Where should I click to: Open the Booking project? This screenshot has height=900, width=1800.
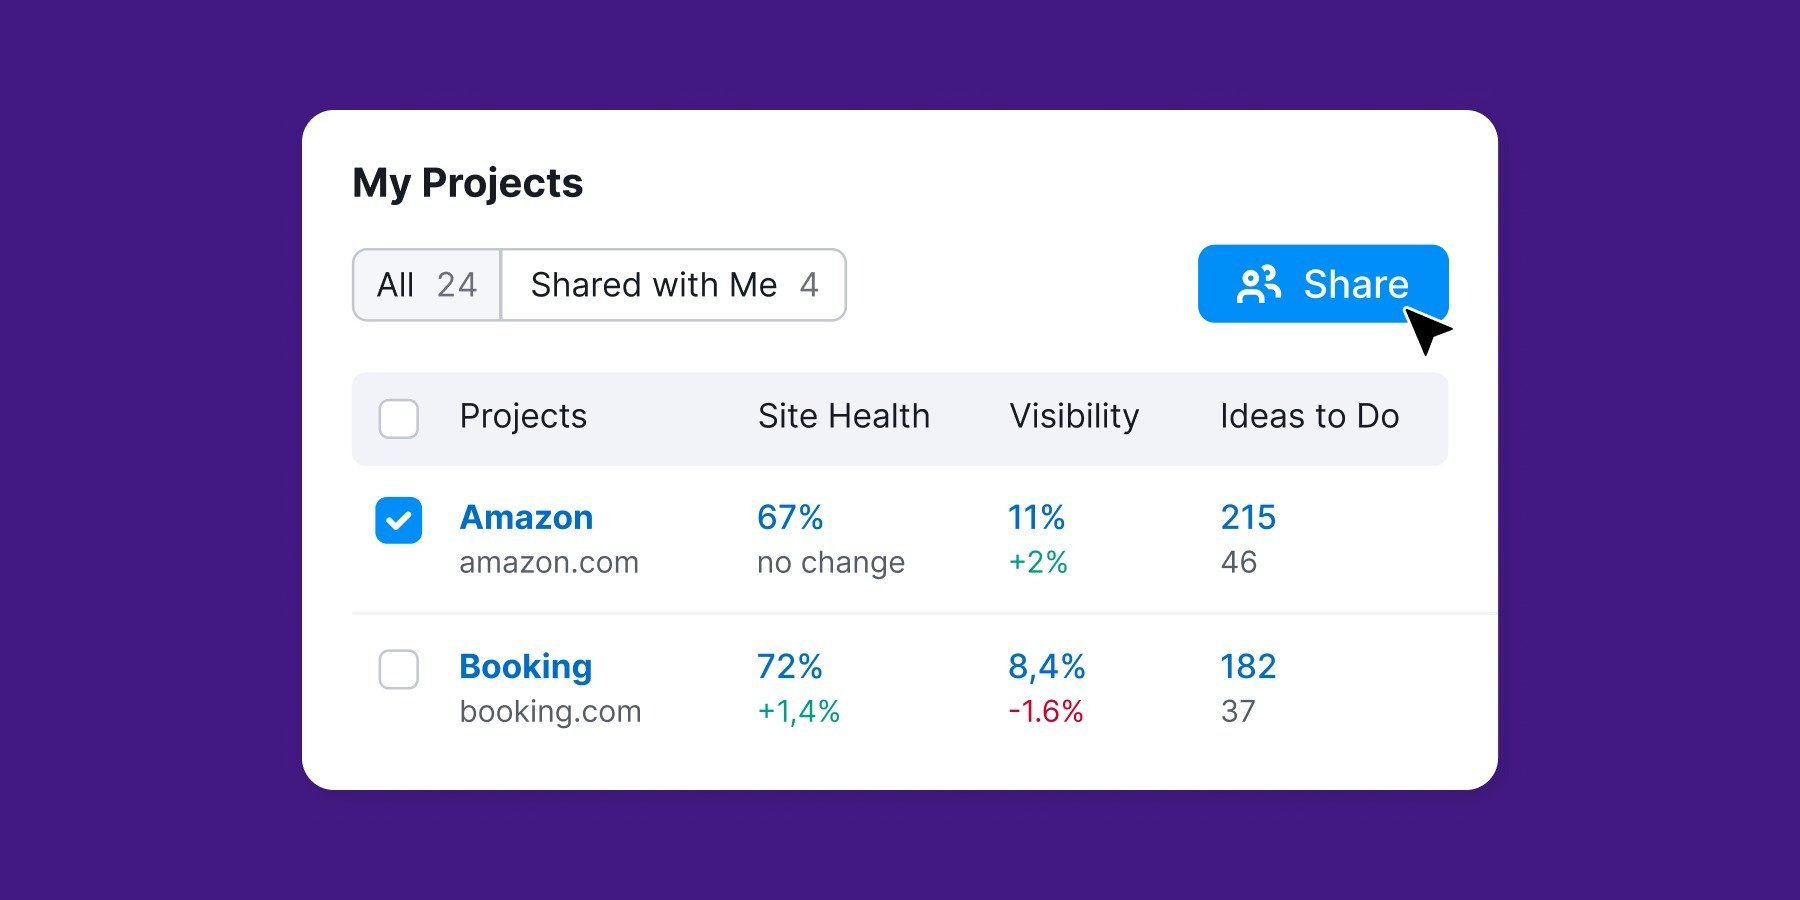tap(524, 666)
